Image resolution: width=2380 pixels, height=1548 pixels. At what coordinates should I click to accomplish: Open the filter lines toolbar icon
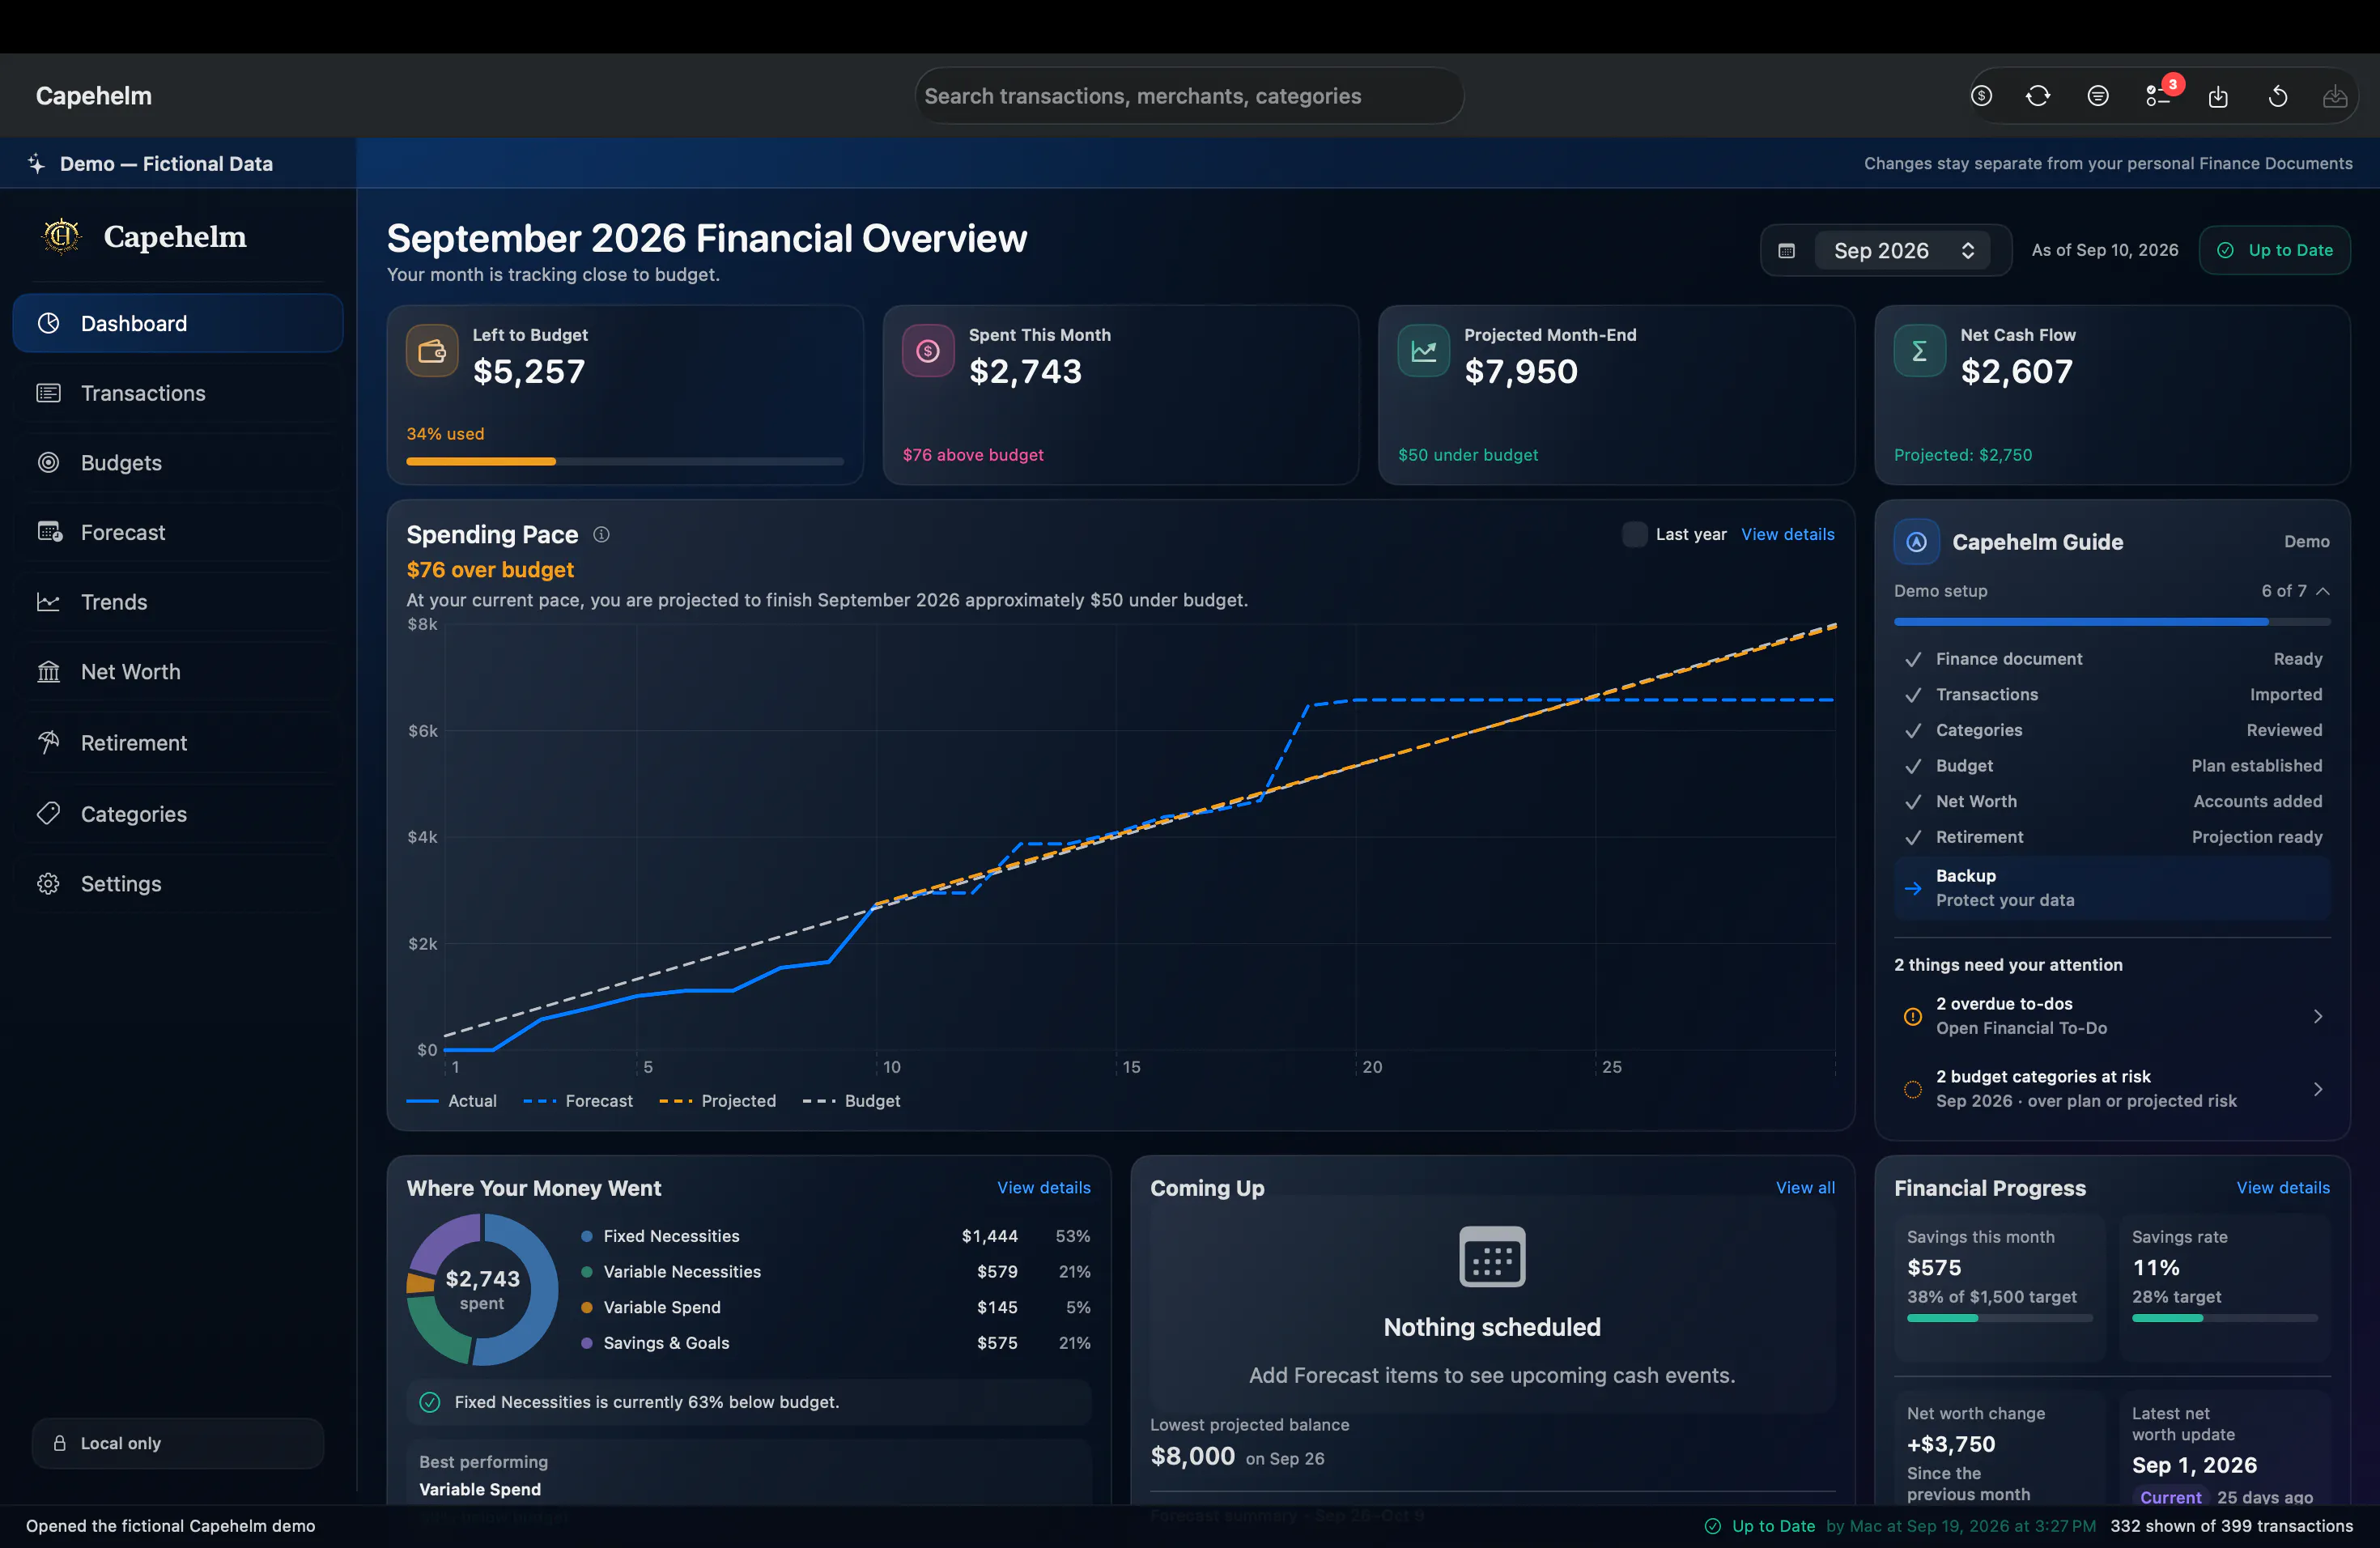[2098, 96]
